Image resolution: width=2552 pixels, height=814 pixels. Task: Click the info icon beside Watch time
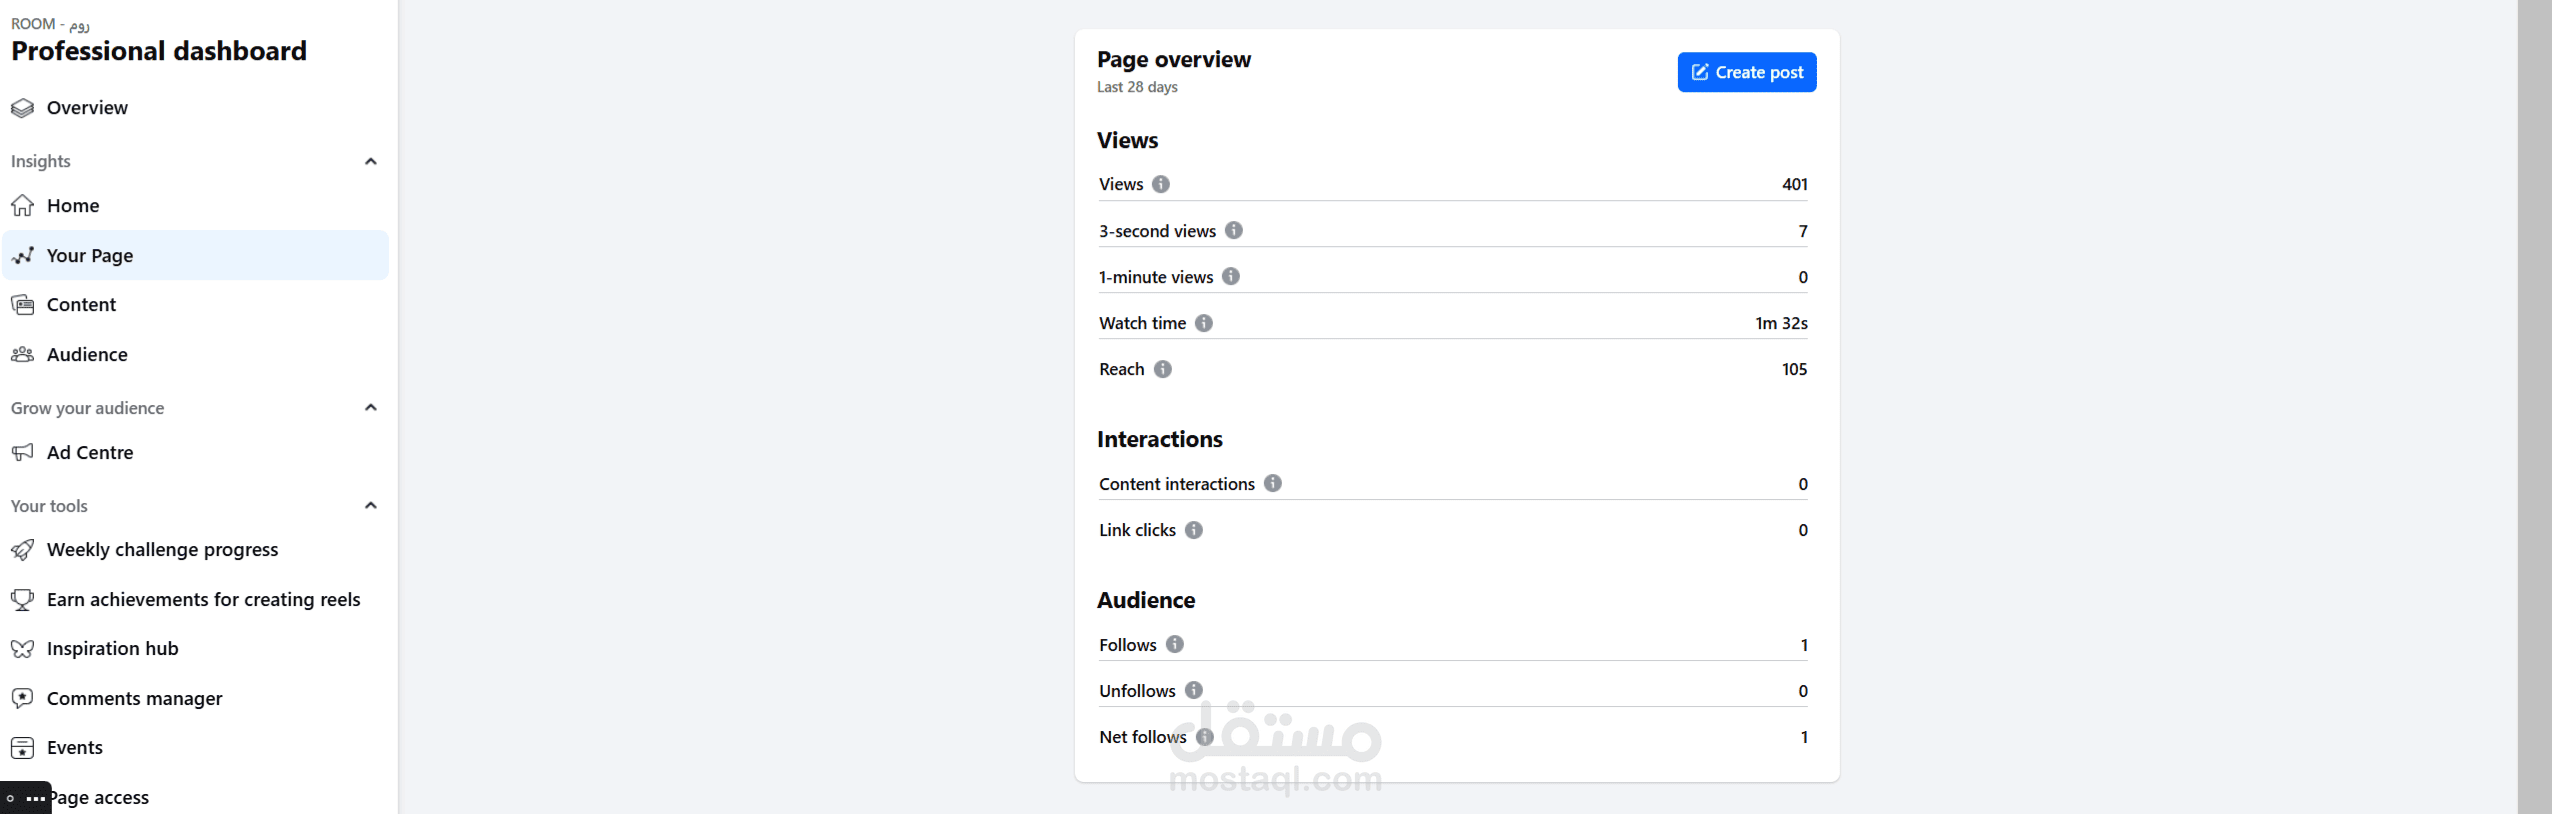(1204, 323)
